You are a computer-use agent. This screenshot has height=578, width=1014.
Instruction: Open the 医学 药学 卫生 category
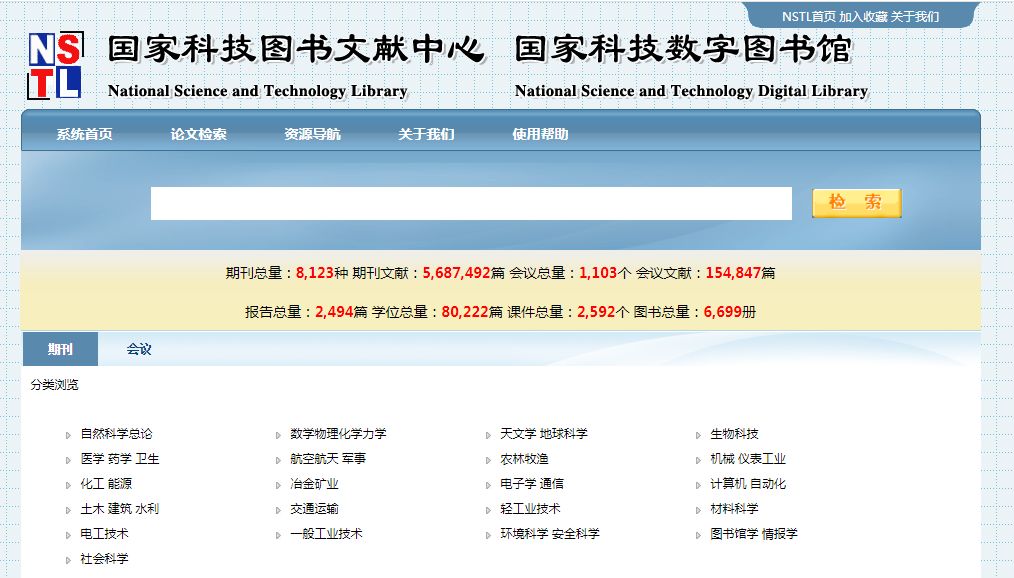point(120,459)
